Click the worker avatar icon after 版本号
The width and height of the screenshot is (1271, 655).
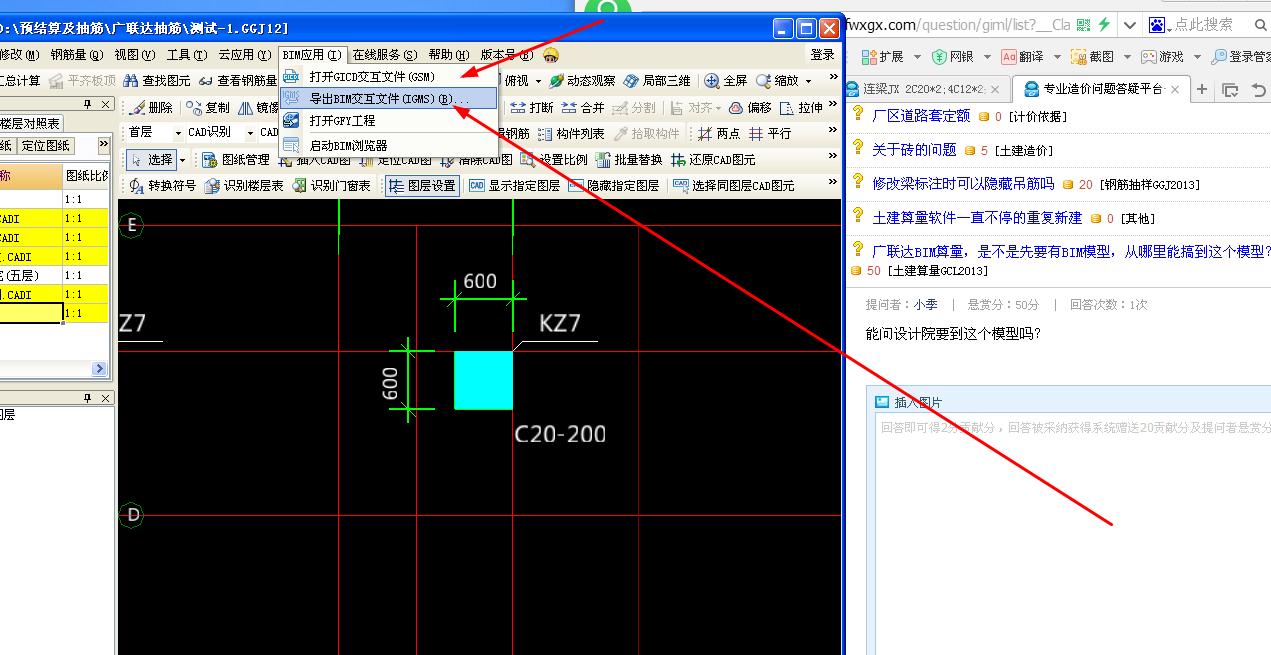point(551,55)
